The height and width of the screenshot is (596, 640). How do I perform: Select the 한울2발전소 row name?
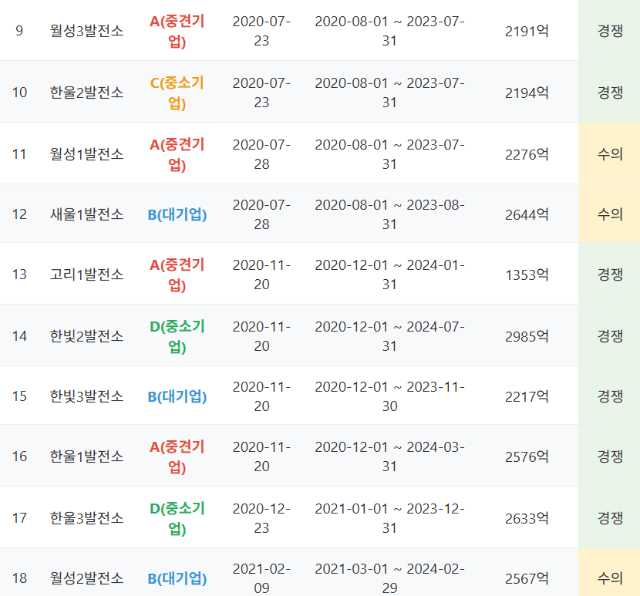click(x=87, y=92)
